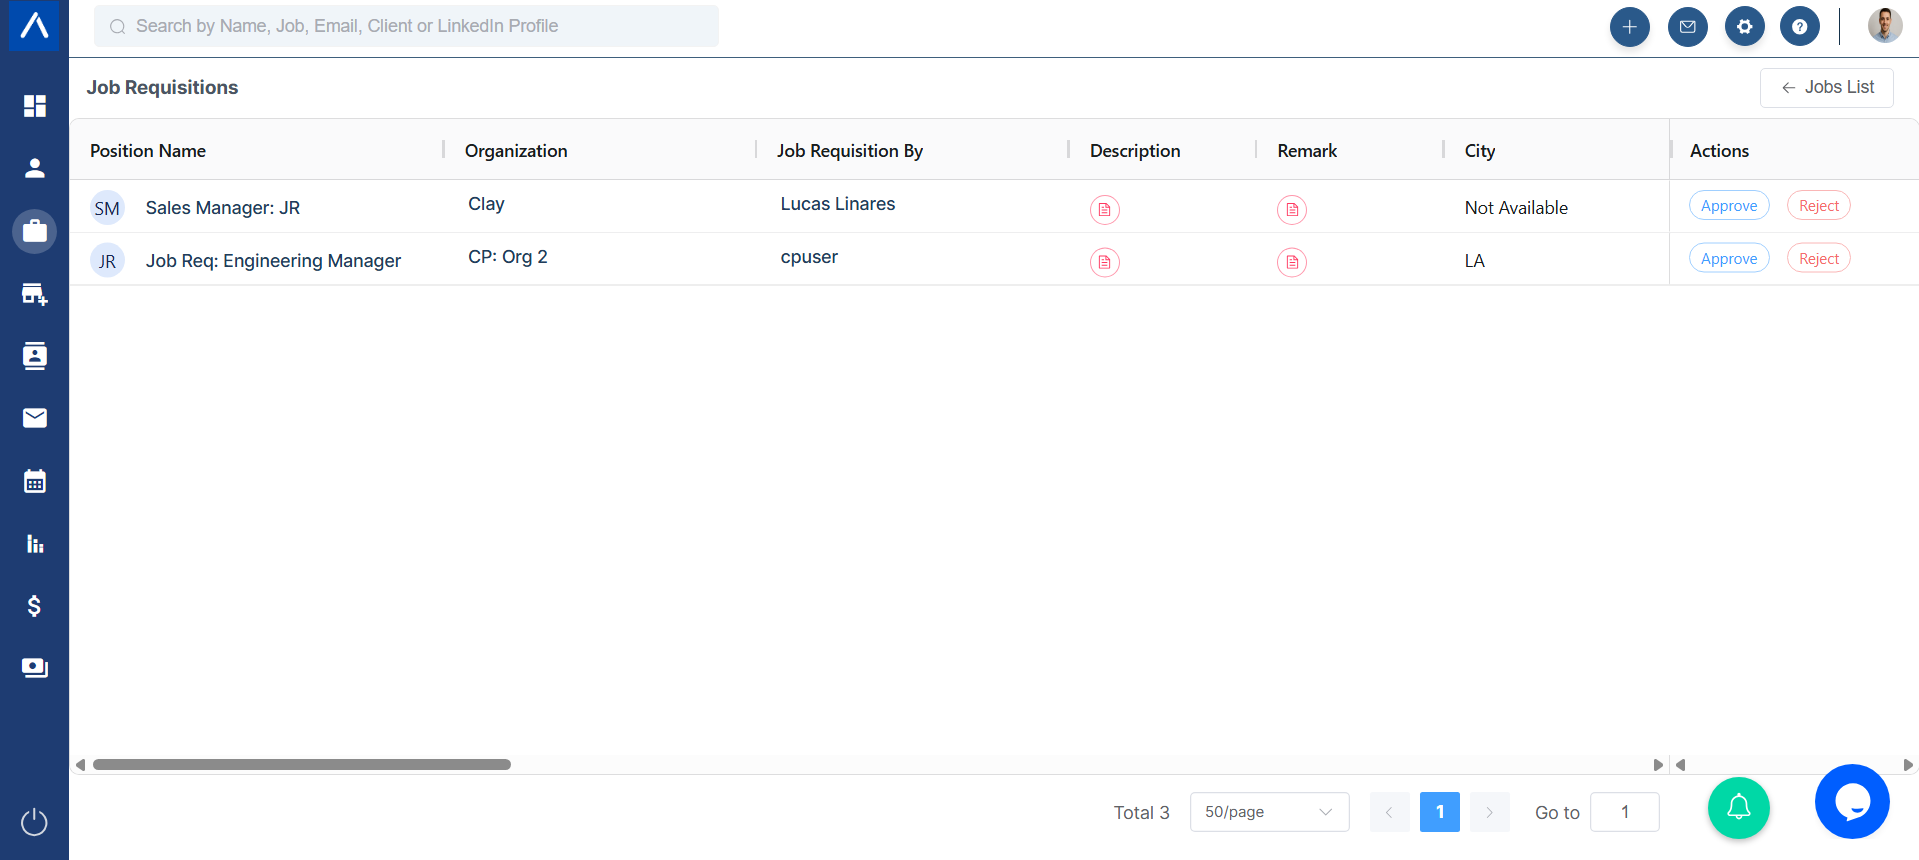Click the horizontal table scrollbar
The width and height of the screenshot is (1919, 860).
pos(302,765)
